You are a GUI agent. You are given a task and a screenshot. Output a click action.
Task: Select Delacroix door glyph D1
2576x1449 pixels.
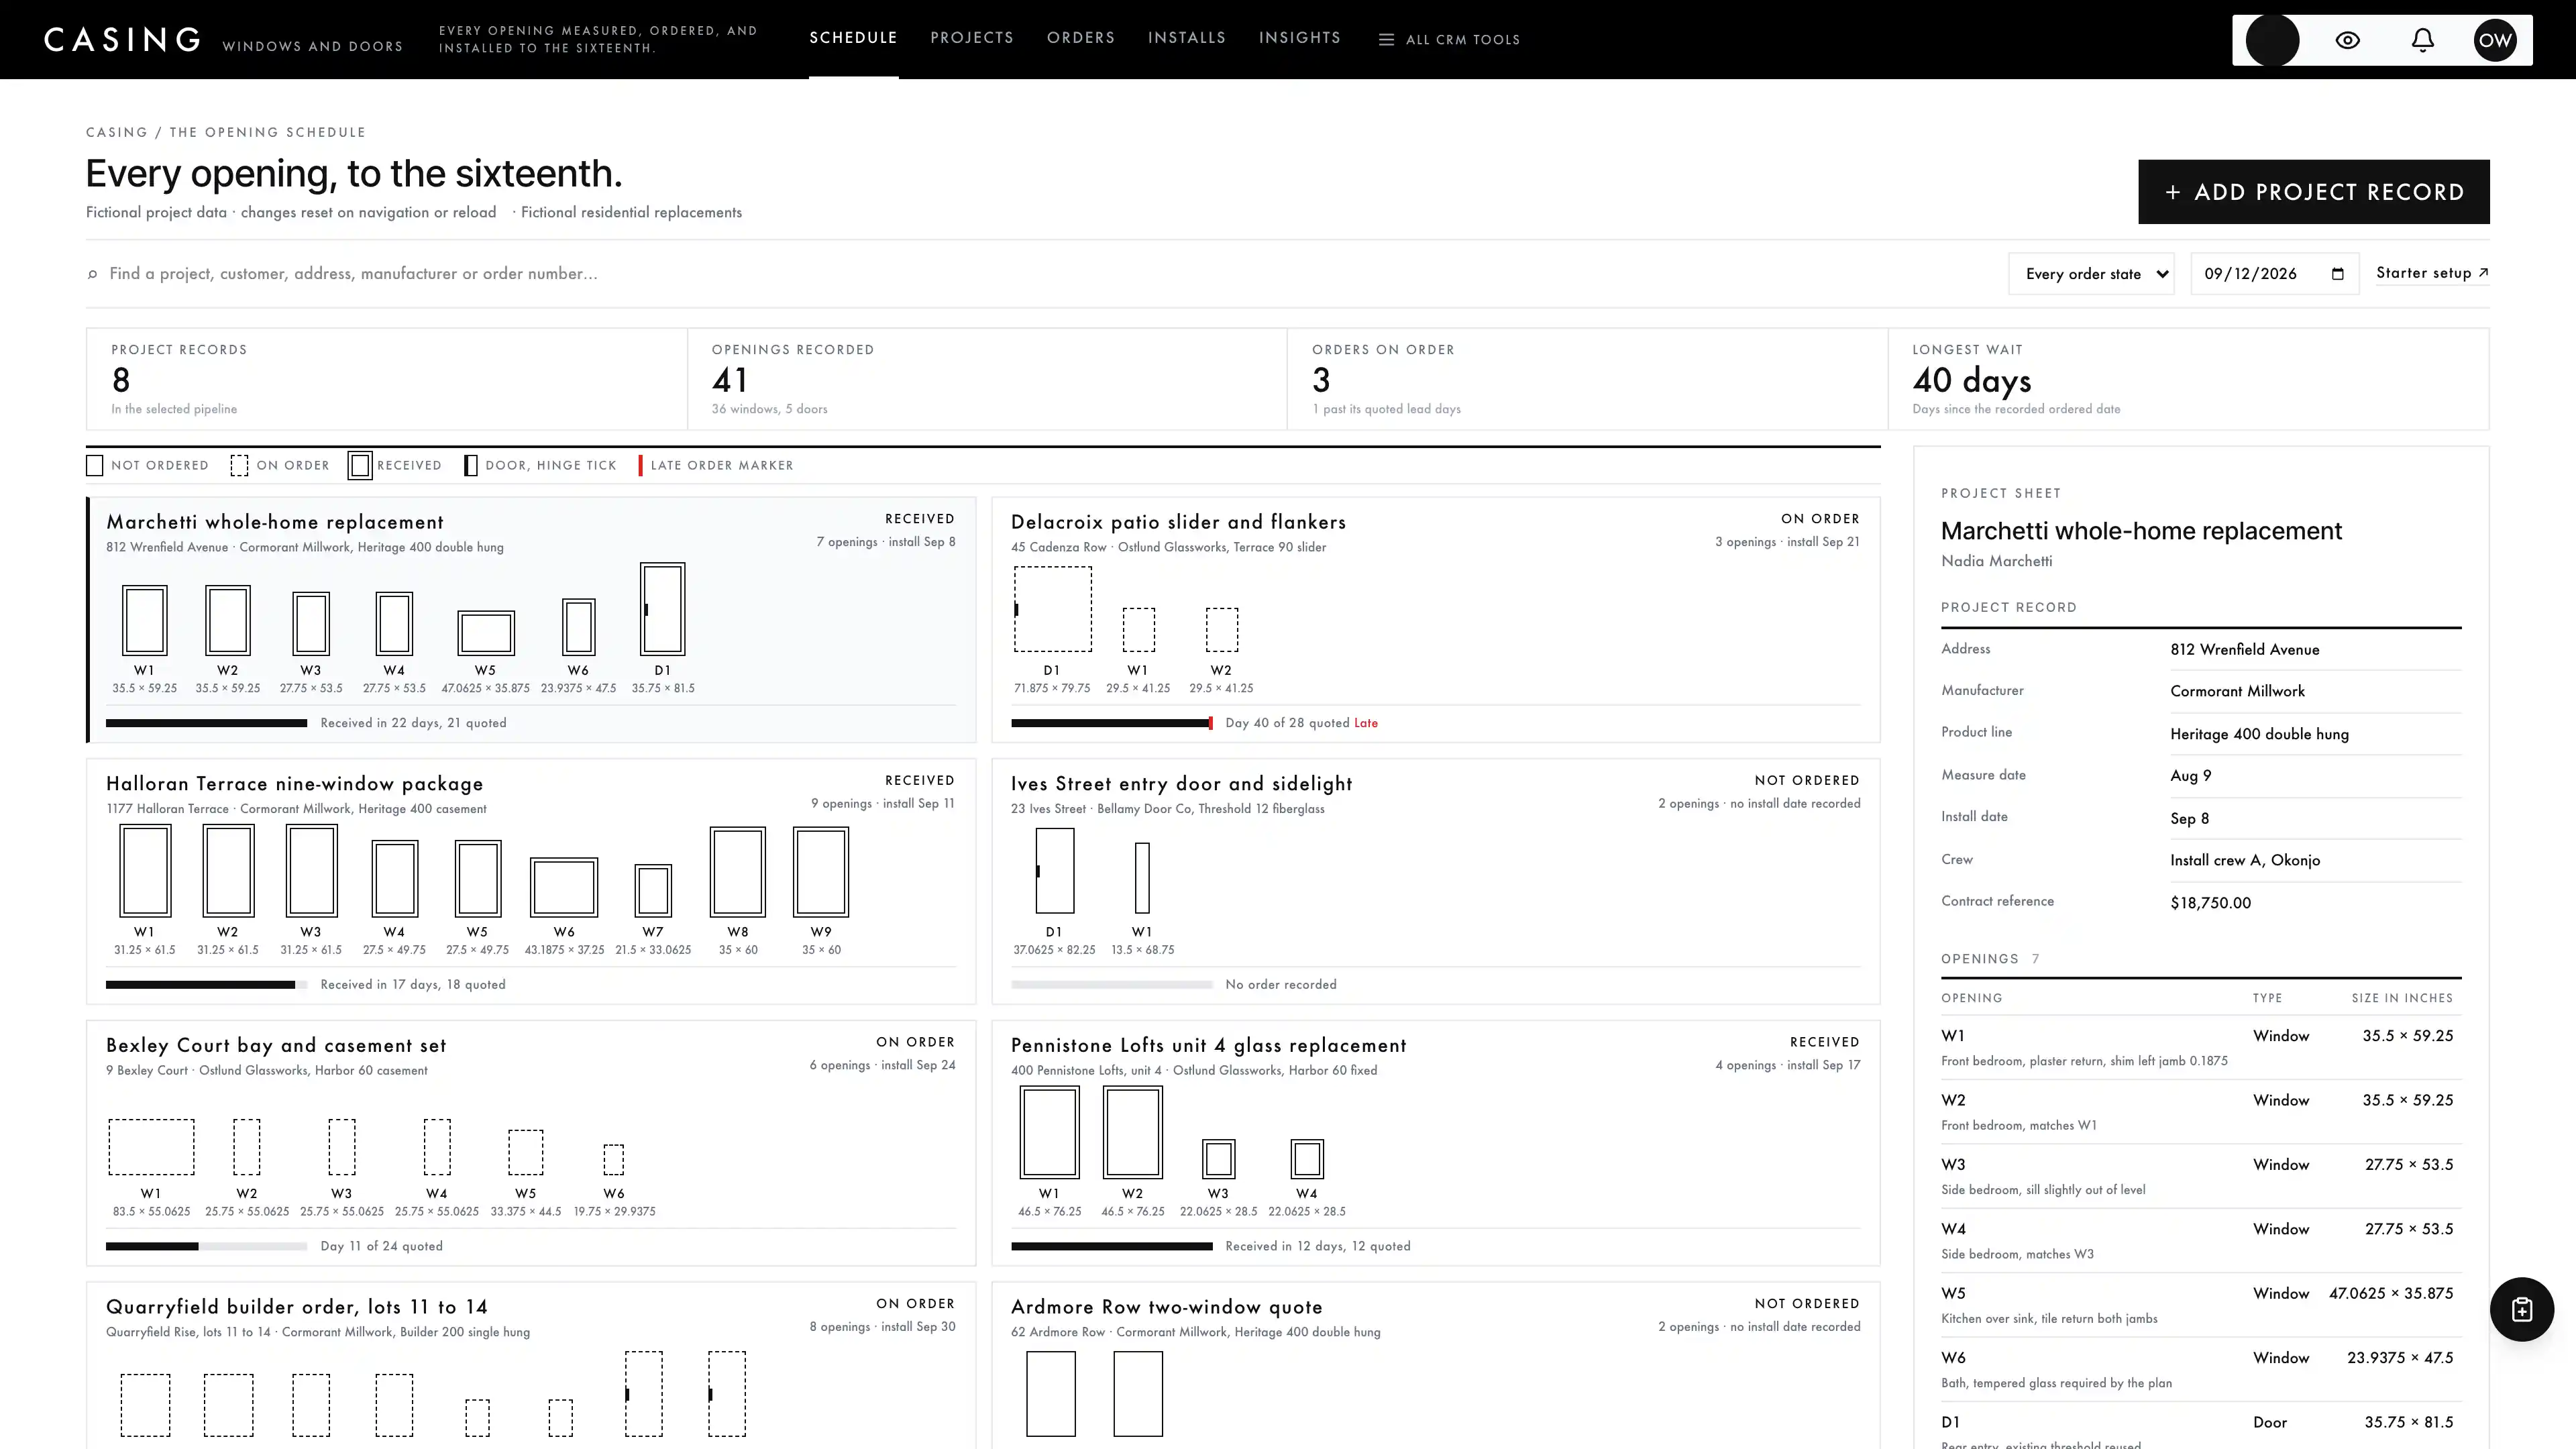(1052, 609)
